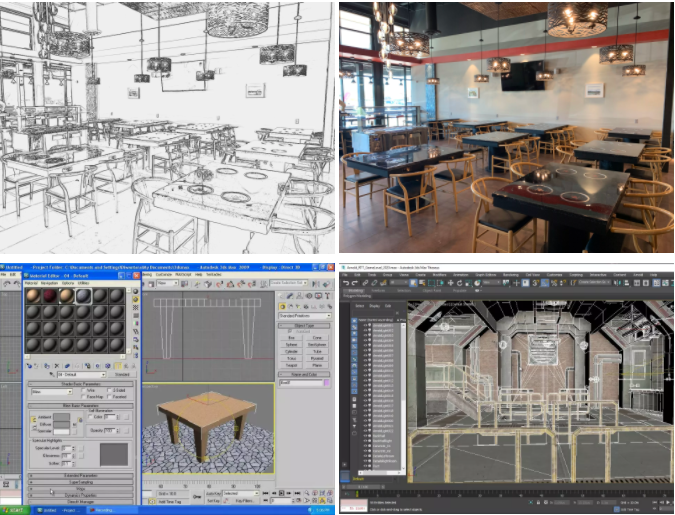Click Select and Rotate icon, dark window
675x515 pixels.
[459, 283]
